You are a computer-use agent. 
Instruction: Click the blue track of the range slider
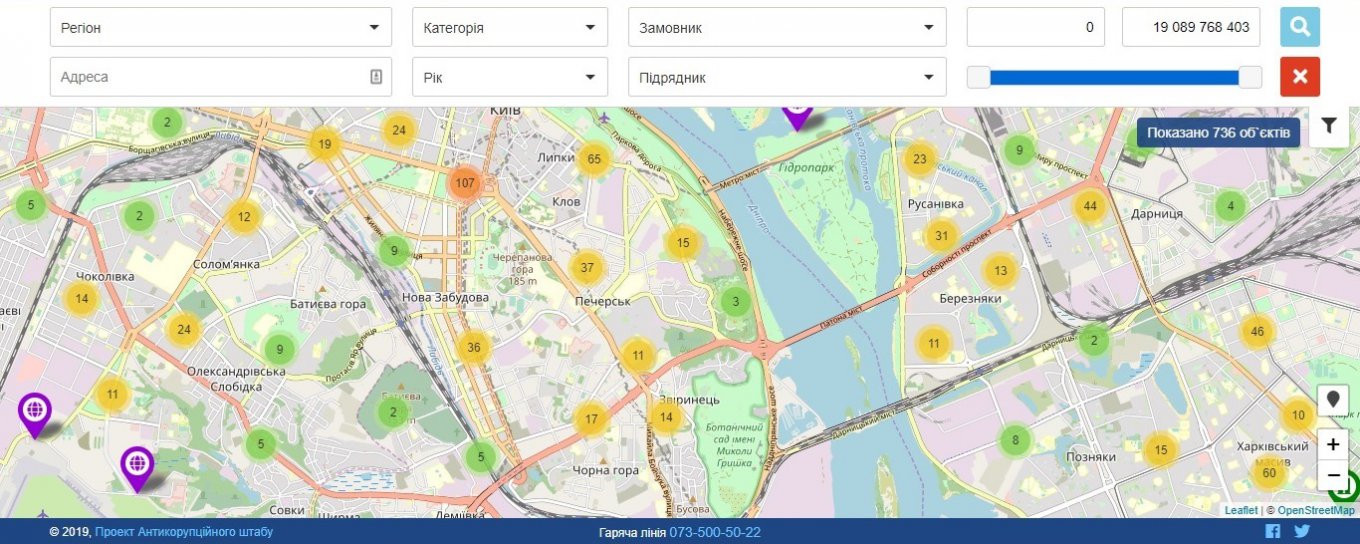1114,77
